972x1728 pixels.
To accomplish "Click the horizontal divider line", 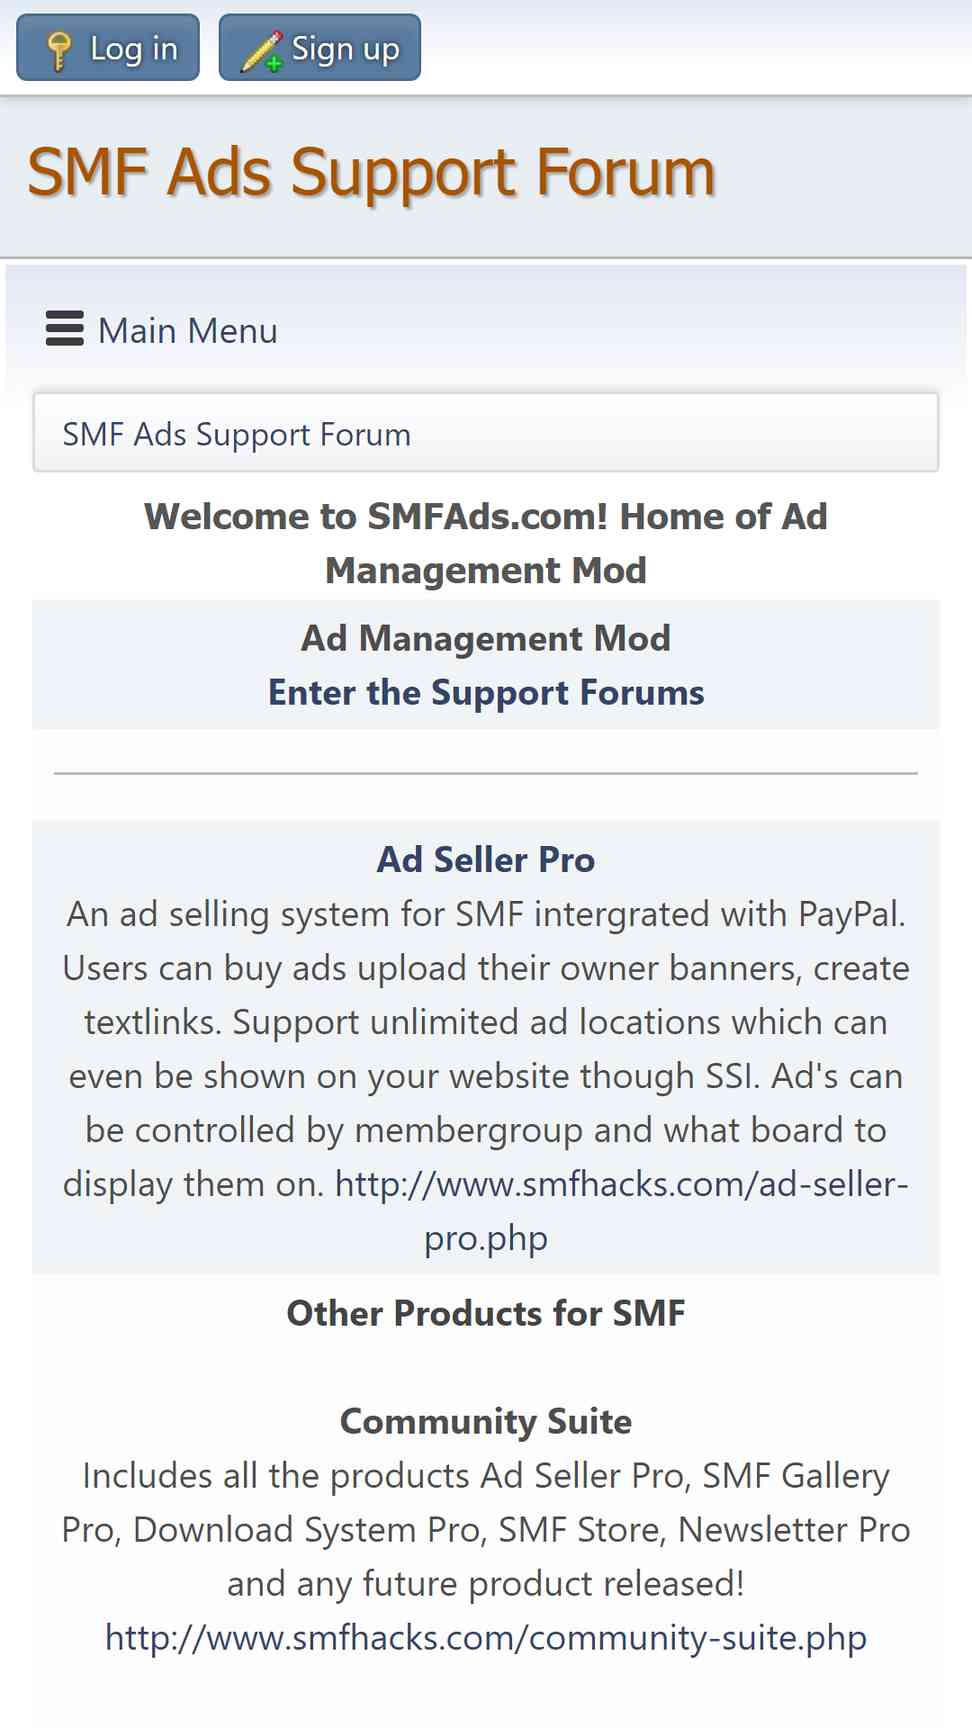I will point(486,773).
